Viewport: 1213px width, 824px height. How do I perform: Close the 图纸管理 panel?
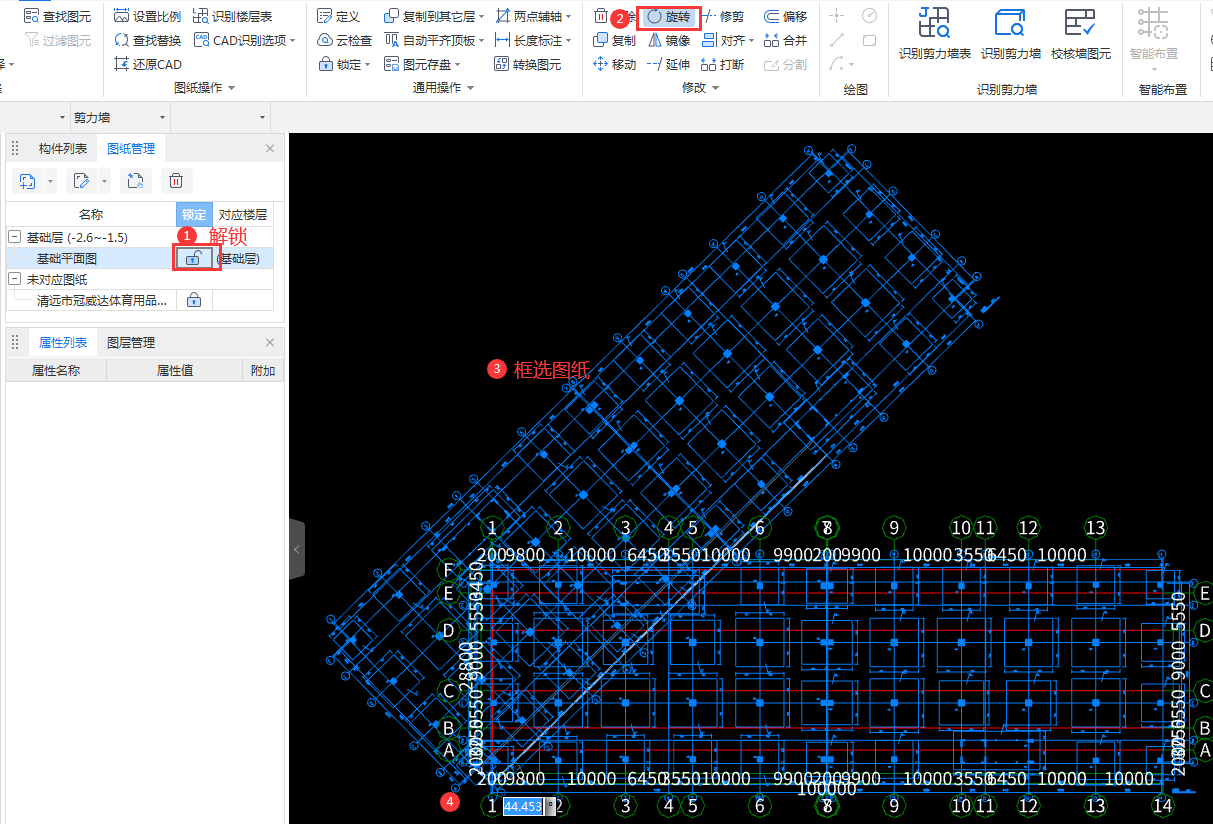point(269,149)
